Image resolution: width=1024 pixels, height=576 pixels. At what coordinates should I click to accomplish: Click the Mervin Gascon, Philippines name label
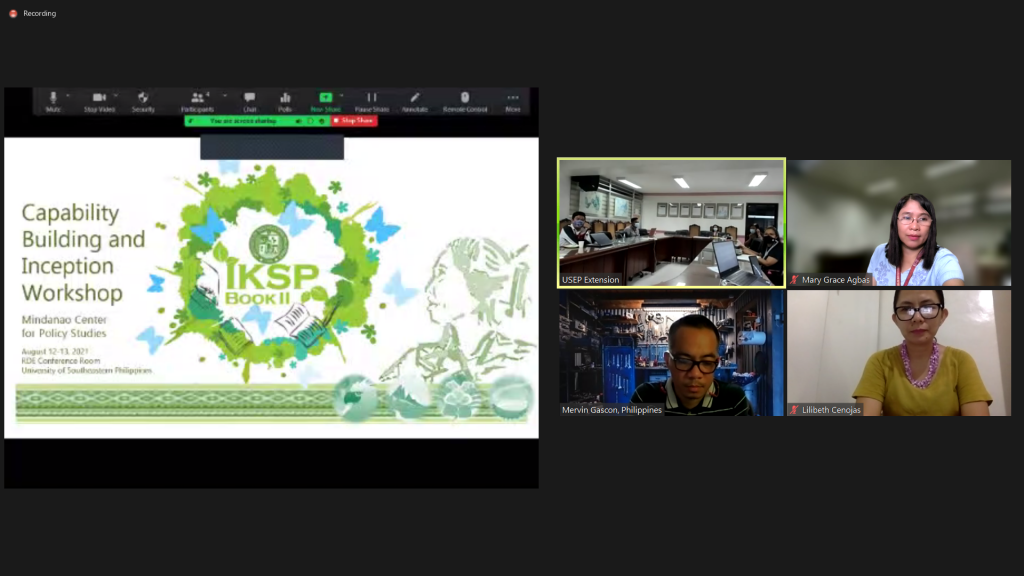(612, 410)
